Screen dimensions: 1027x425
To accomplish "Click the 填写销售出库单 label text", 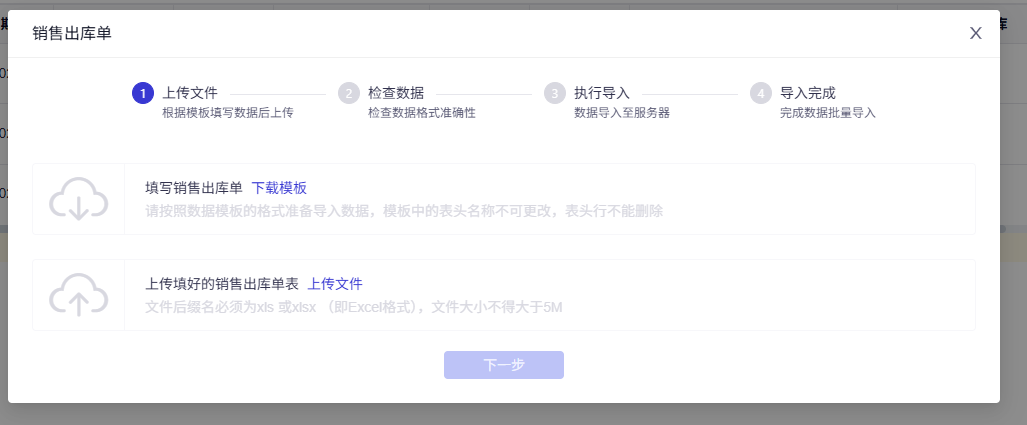I will click(194, 189).
